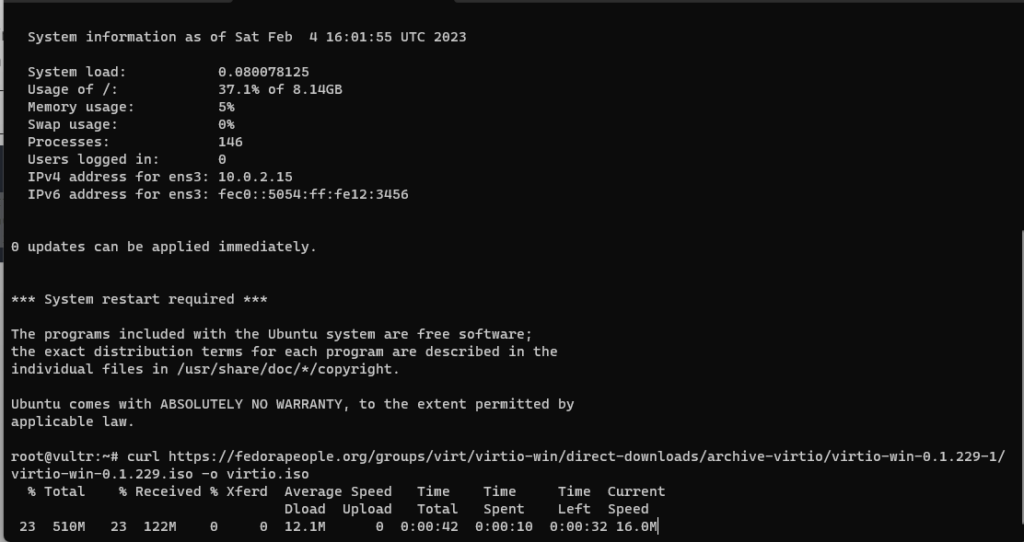
Task: Click the '0 updates can be applied immediately' line
Action: click(164, 247)
